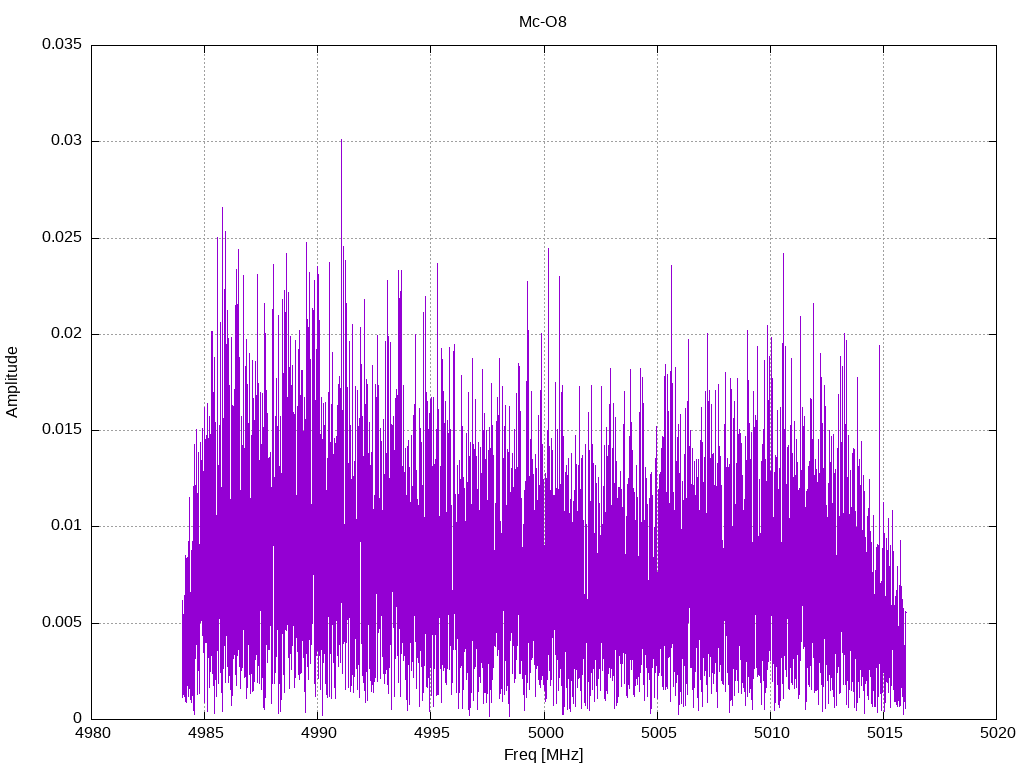The image size is (1024, 768).
Task: Click the 4980 x-axis tick label
Action: pyautogui.click(x=92, y=733)
